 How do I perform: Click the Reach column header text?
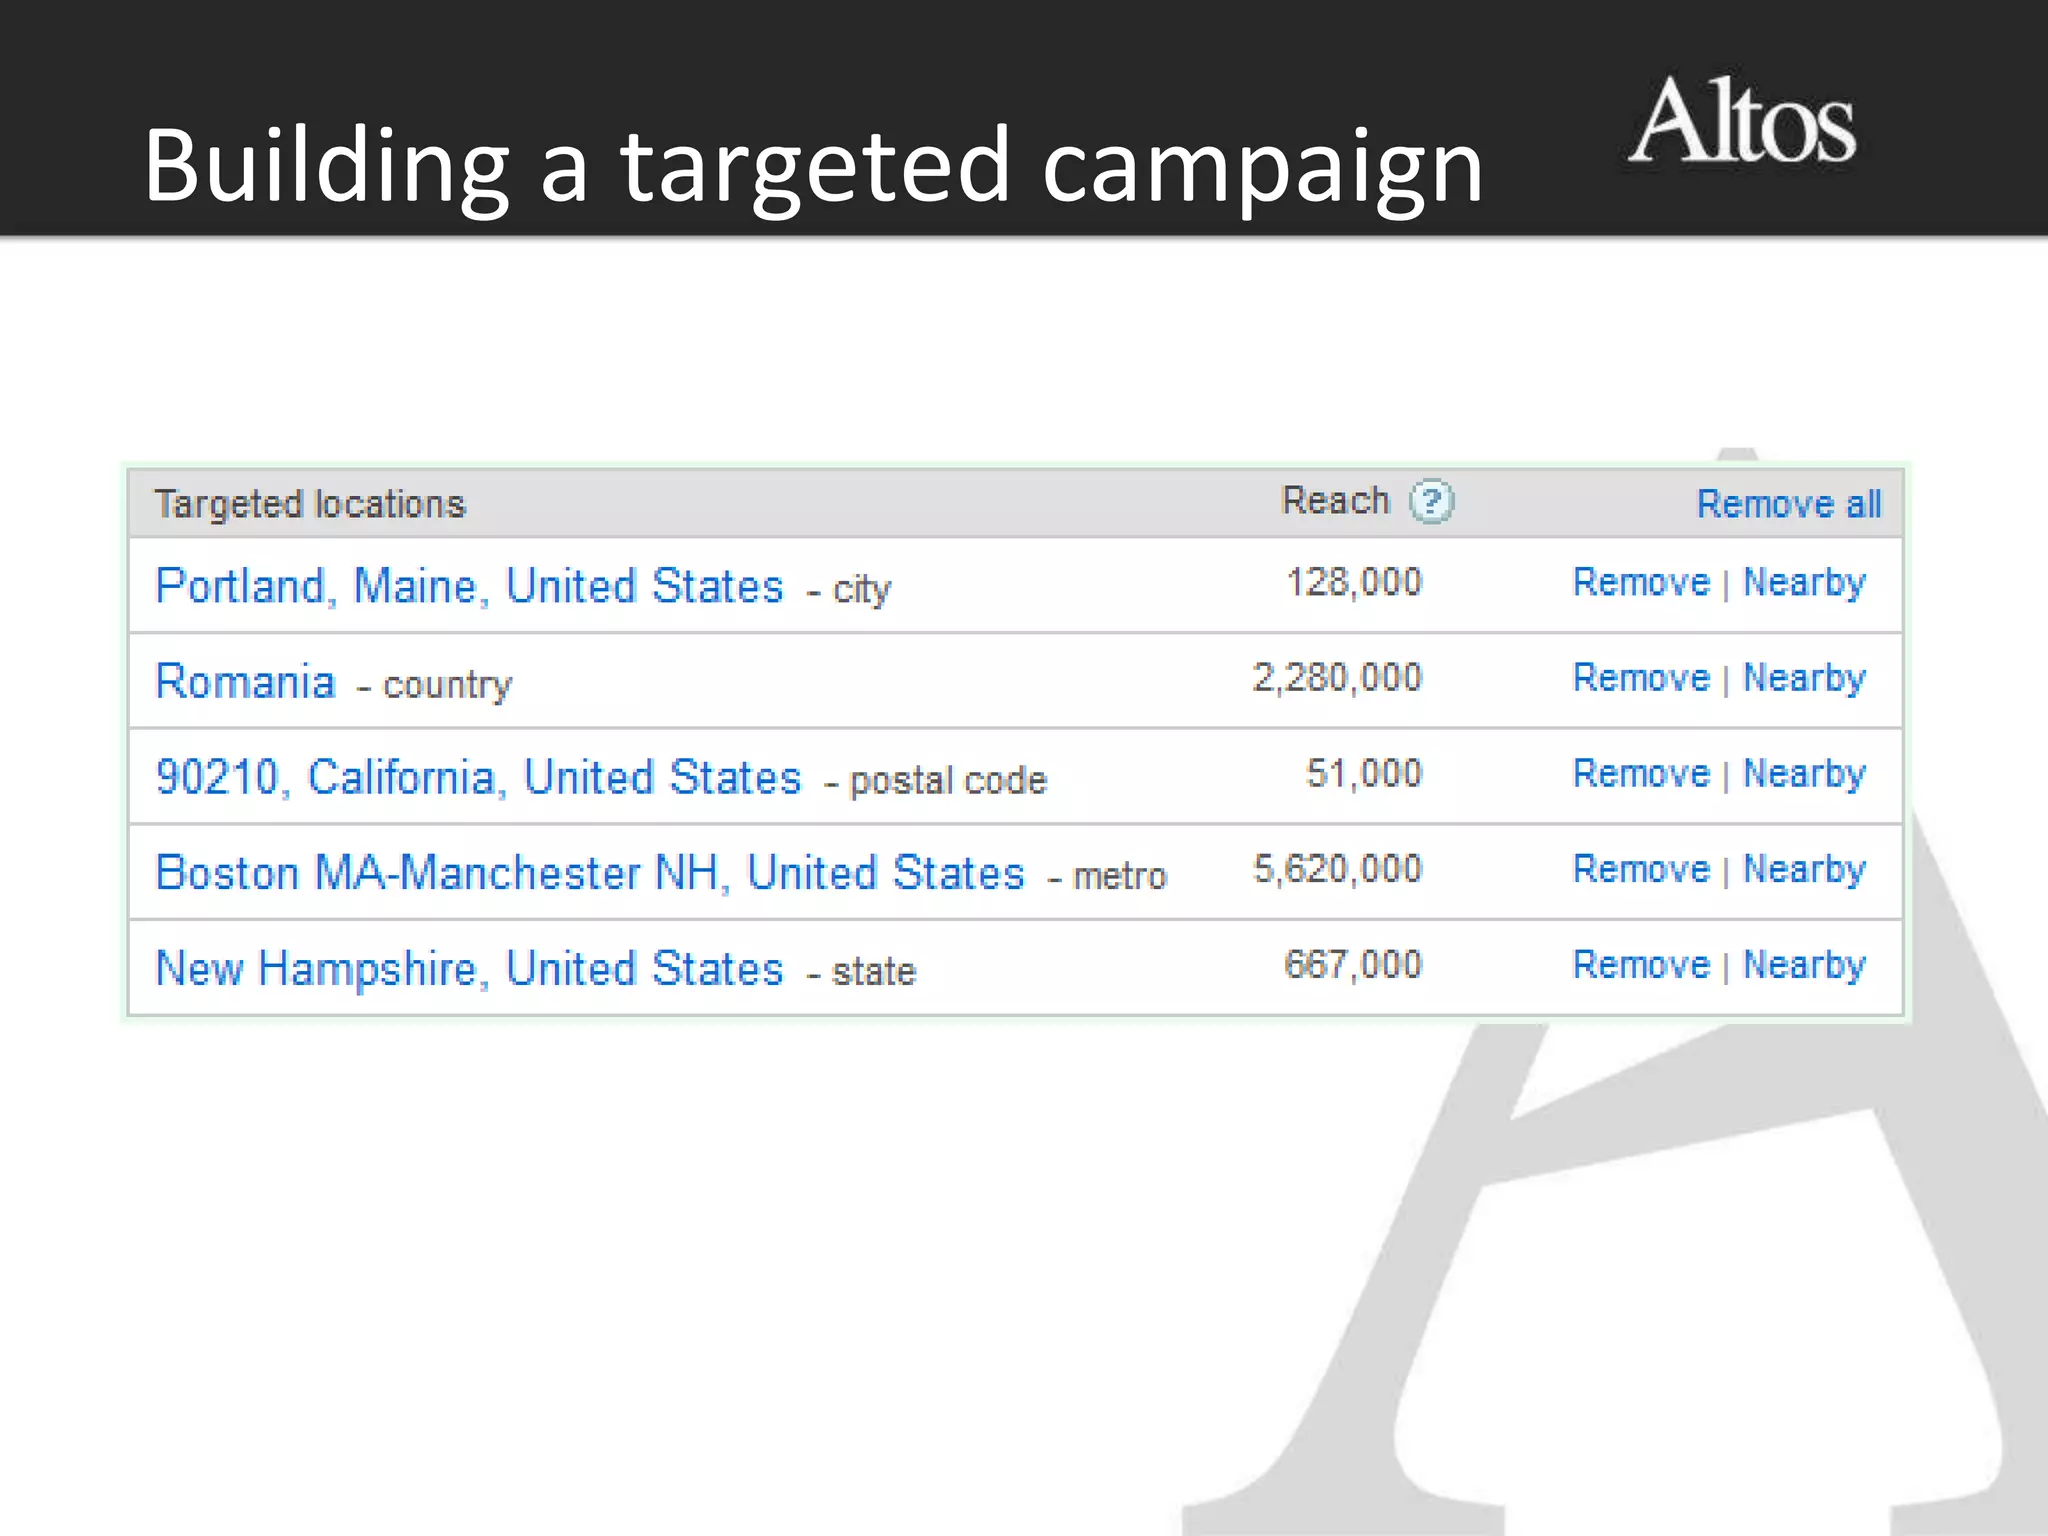point(1336,500)
